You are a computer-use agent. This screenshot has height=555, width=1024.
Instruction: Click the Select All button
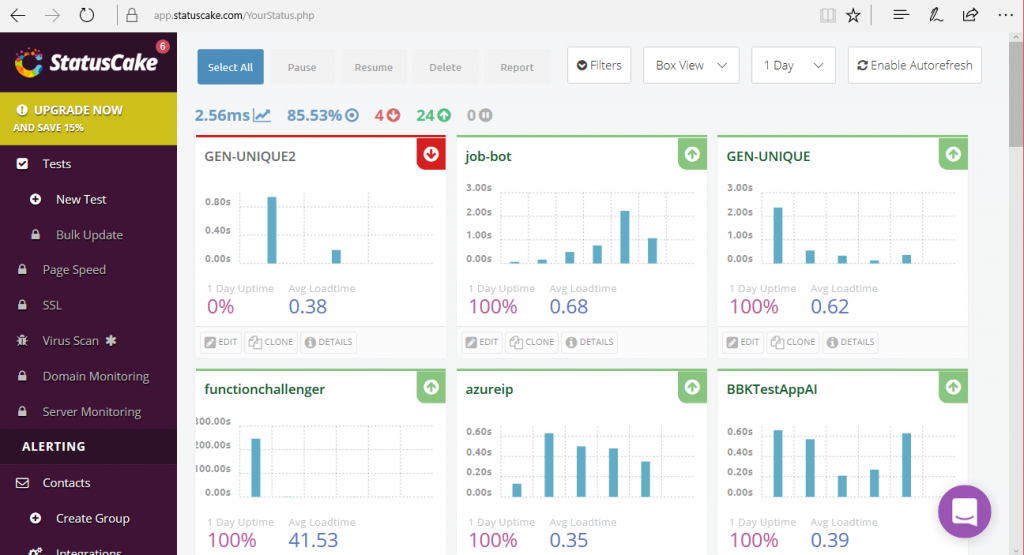pyautogui.click(x=231, y=67)
